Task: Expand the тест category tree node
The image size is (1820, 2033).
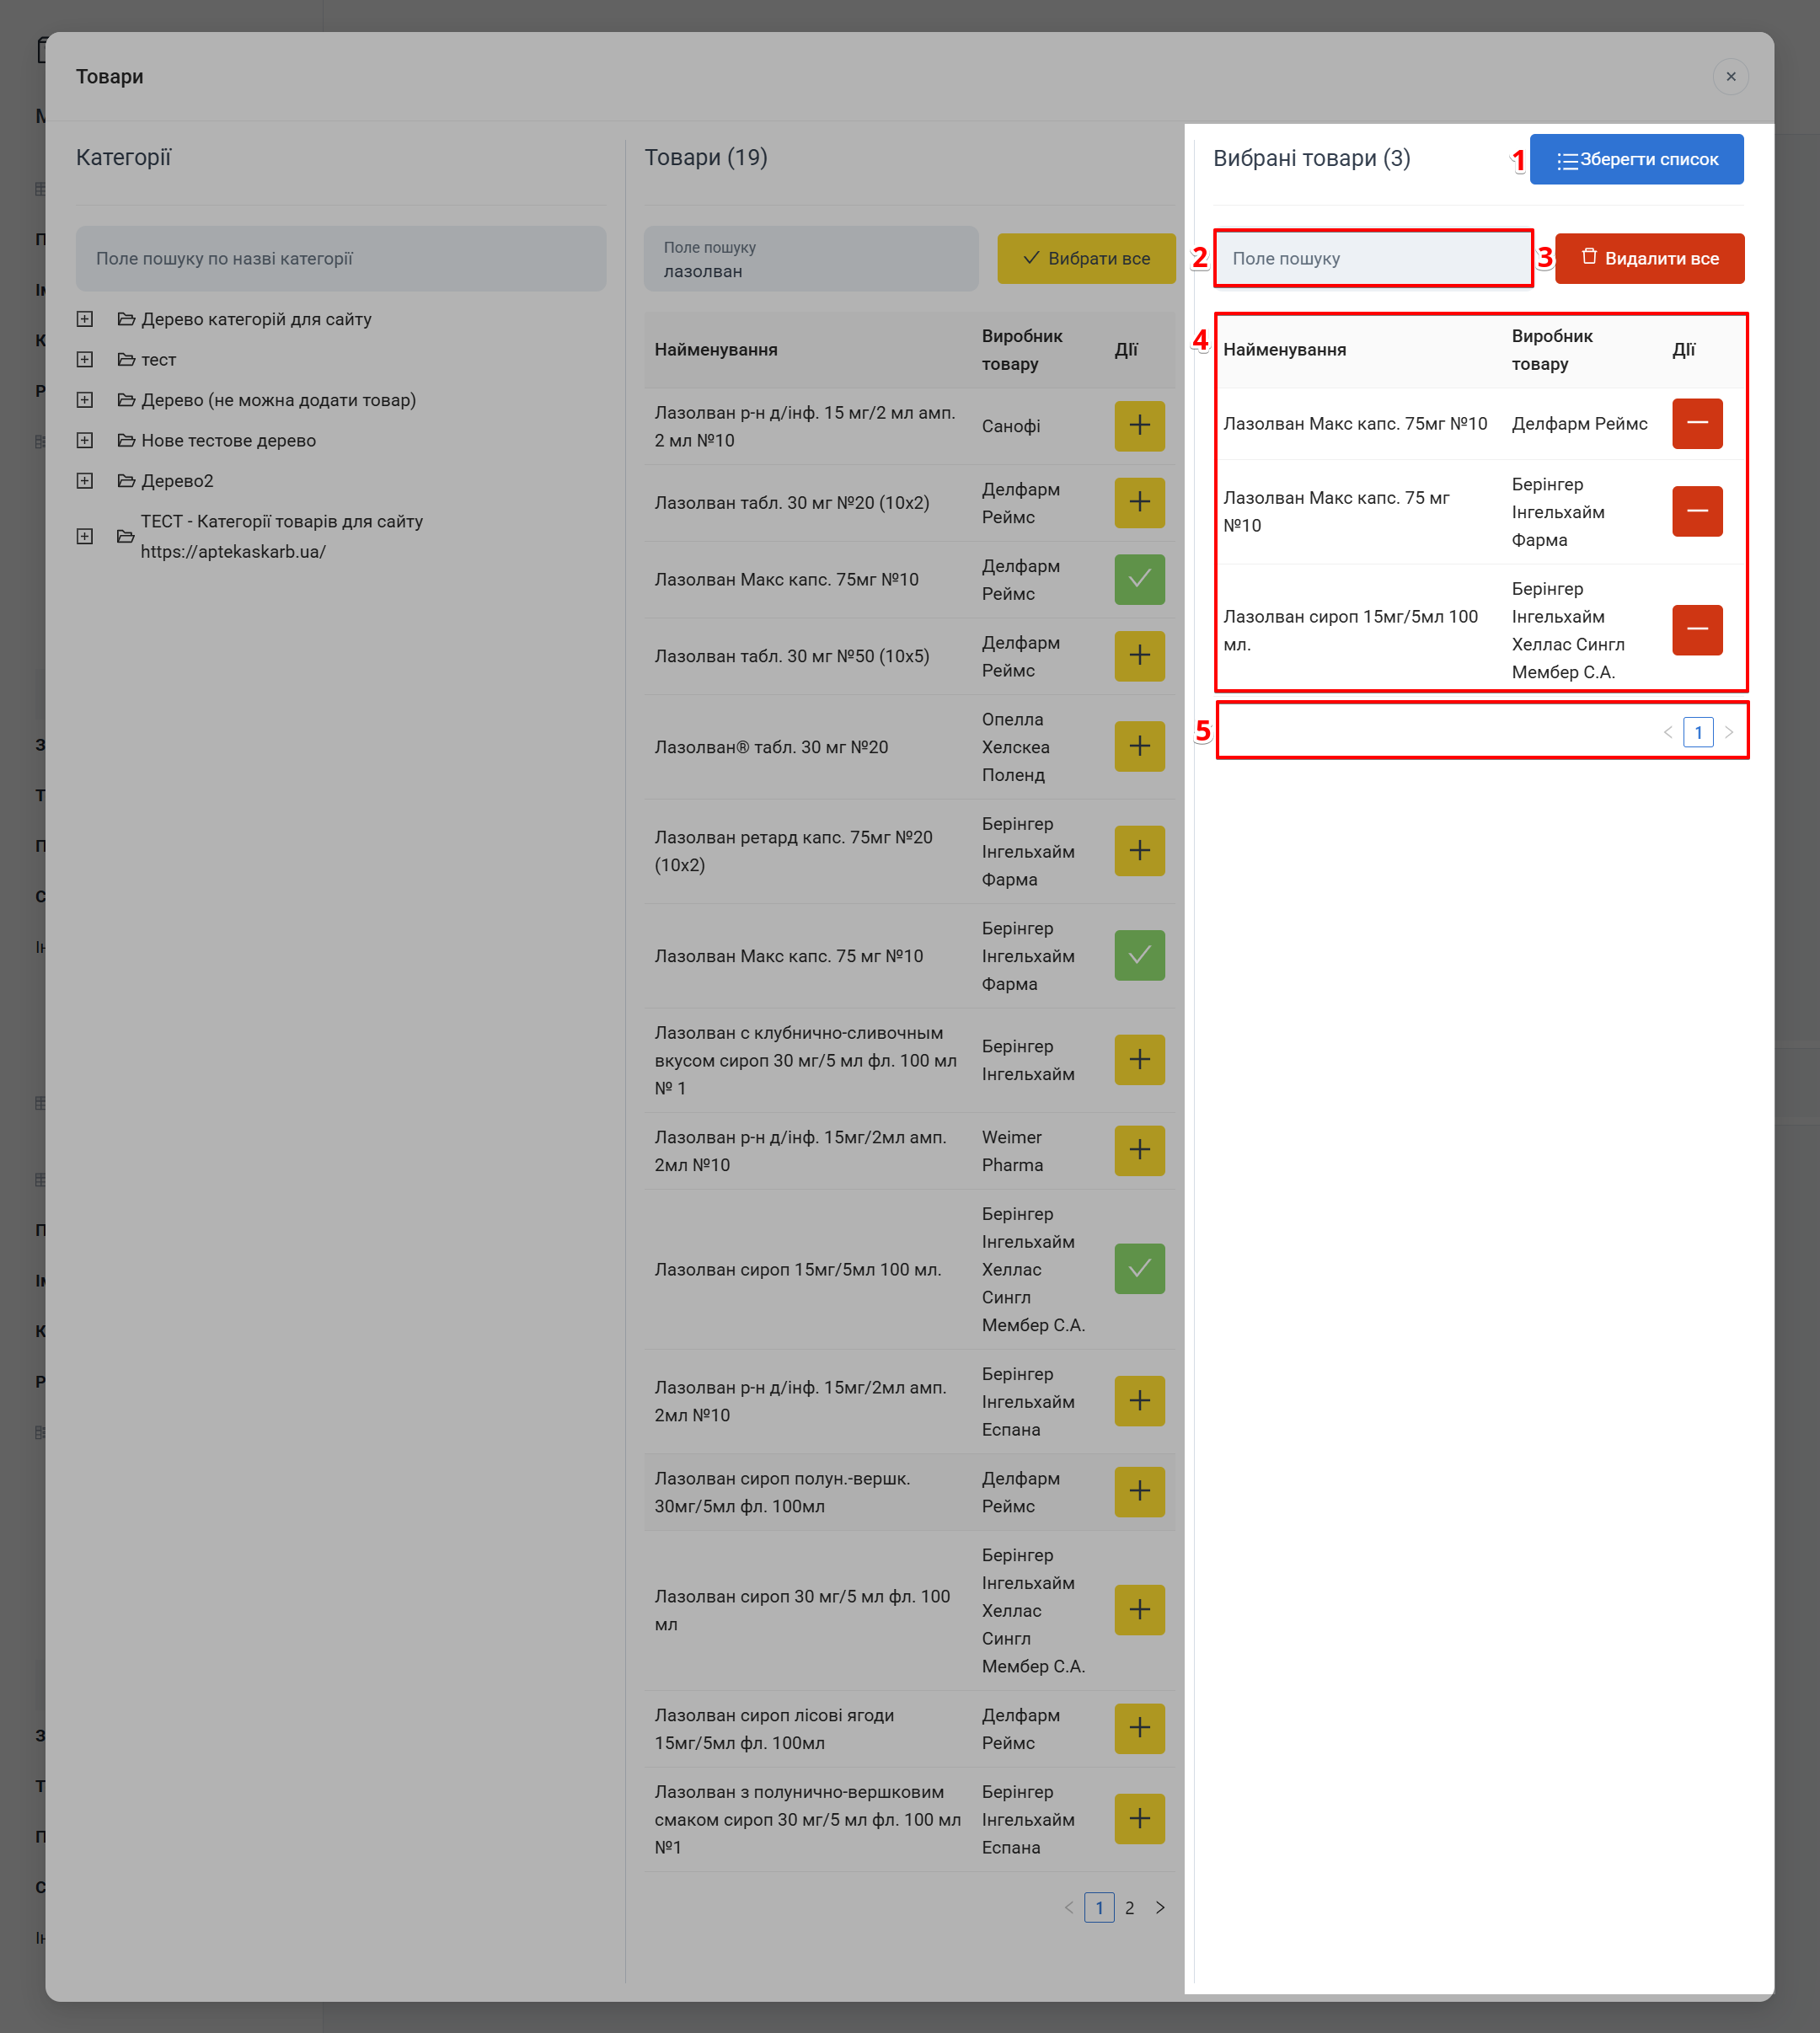Action: tap(85, 360)
